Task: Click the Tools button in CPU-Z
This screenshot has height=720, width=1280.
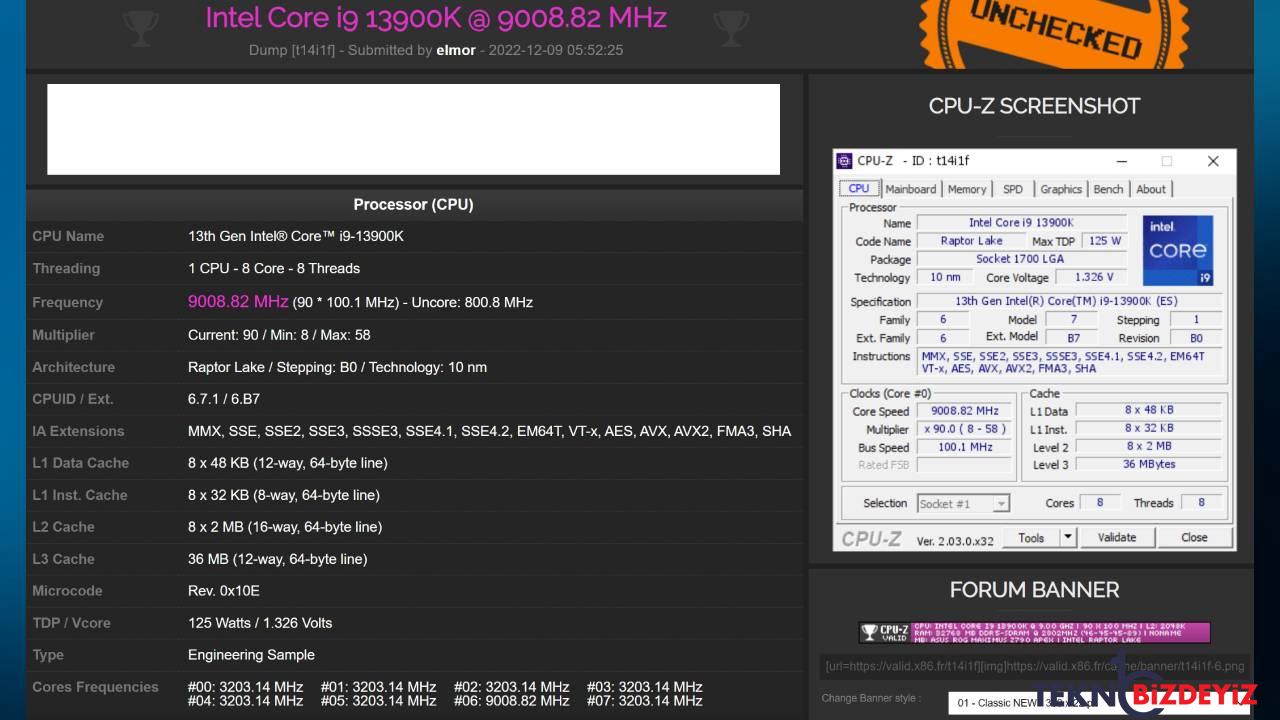Action: 1031,537
